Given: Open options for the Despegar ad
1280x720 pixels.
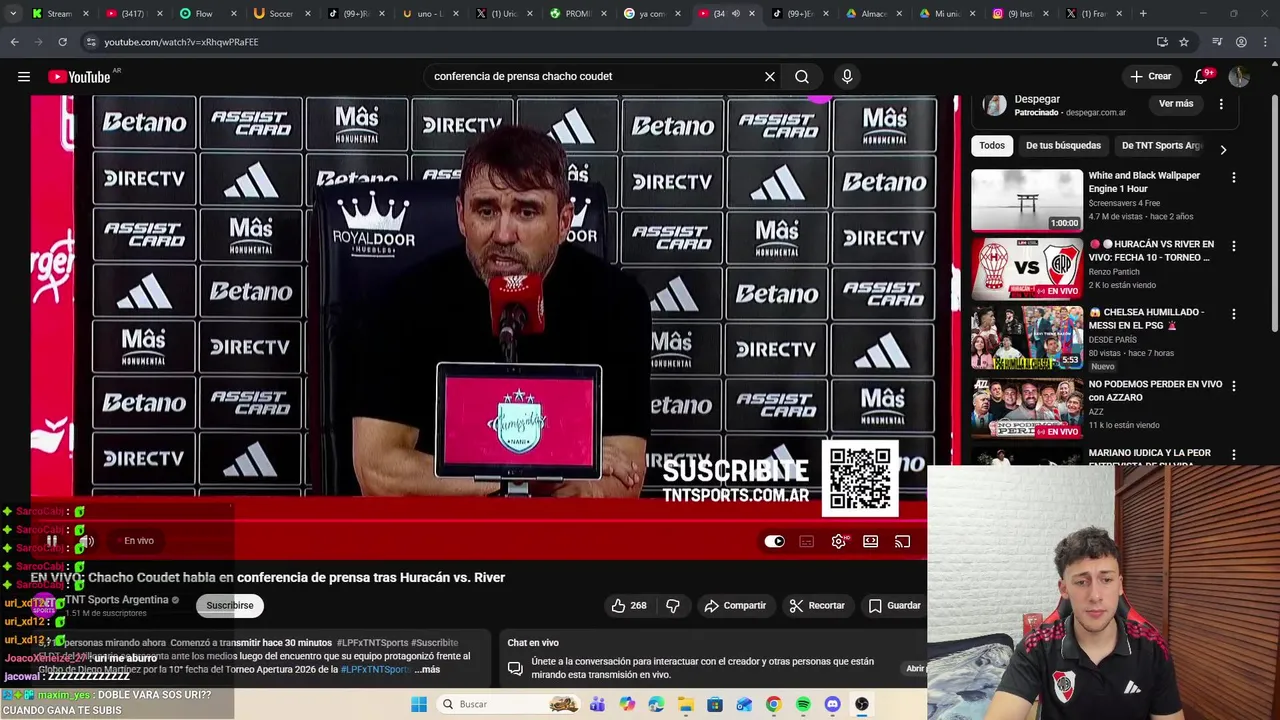Looking at the screenshot, I should [x=1221, y=104].
